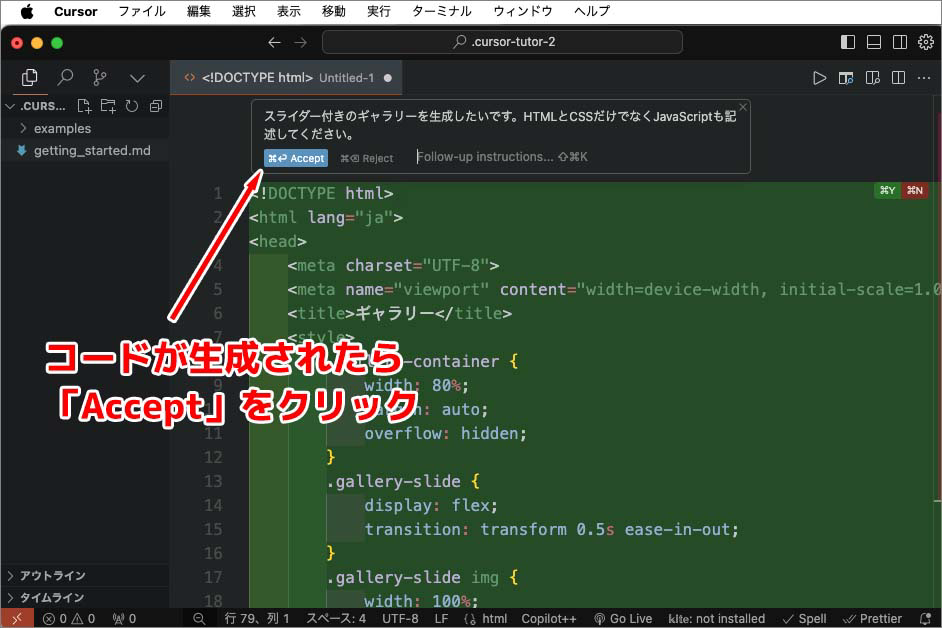Toggle the bottom panel visibility
The width and height of the screenshot is (942, 628).
[x=873, y=42]
